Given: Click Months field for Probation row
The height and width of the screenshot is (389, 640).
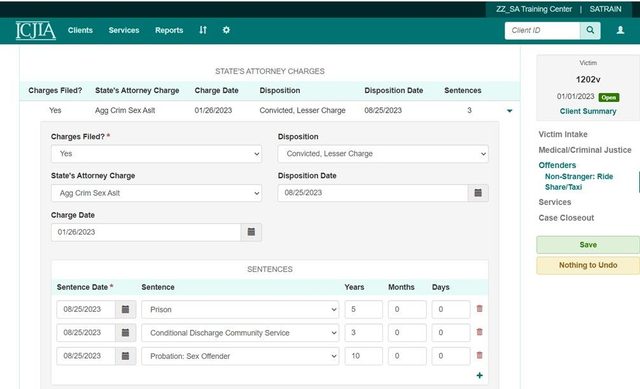Looking at the screenshot, I should 407,356.
